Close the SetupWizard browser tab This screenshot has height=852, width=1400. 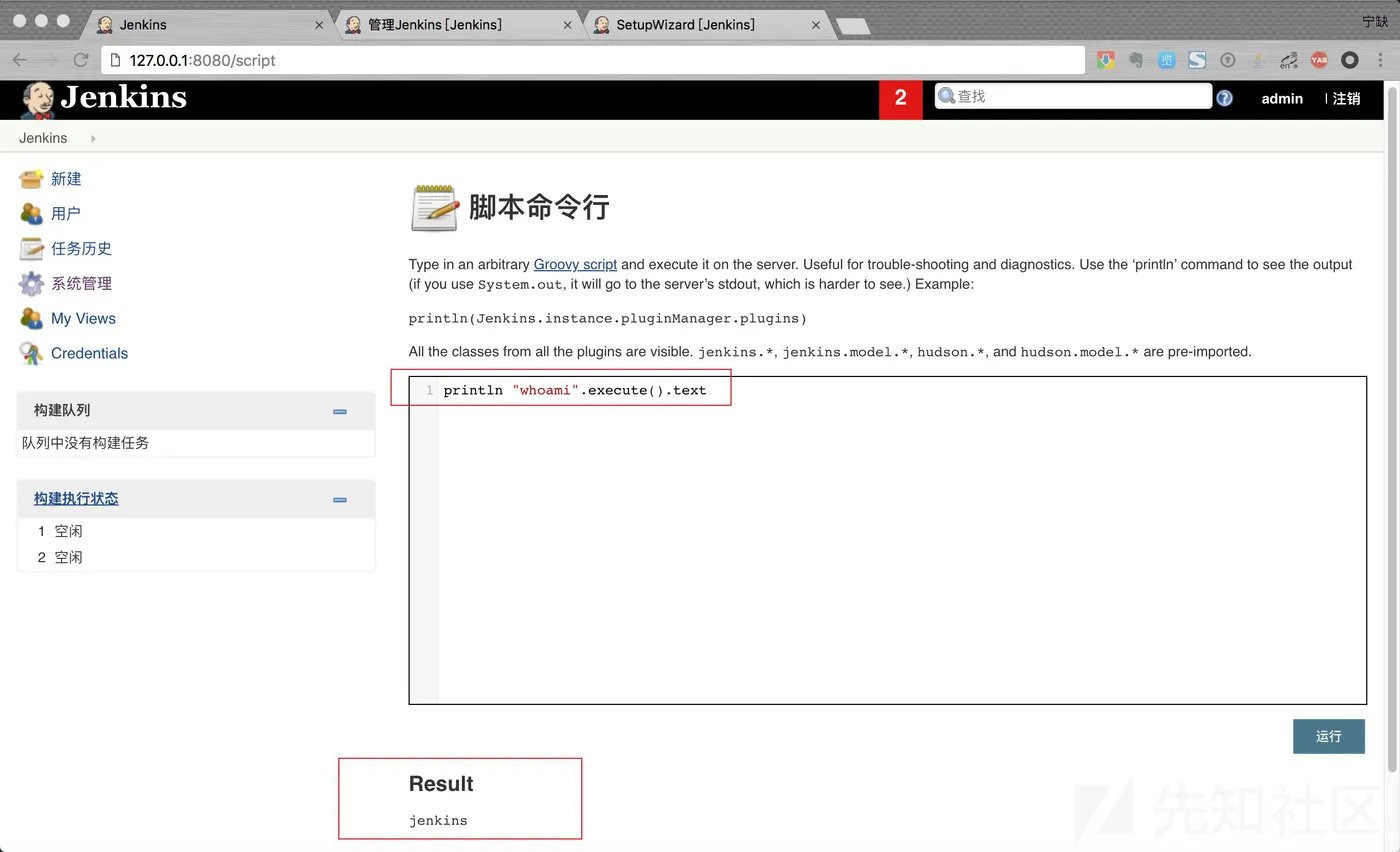816,25
